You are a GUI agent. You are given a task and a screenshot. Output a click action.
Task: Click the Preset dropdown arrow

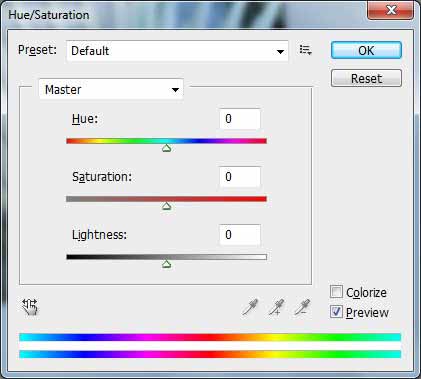(x=280, y=52)
